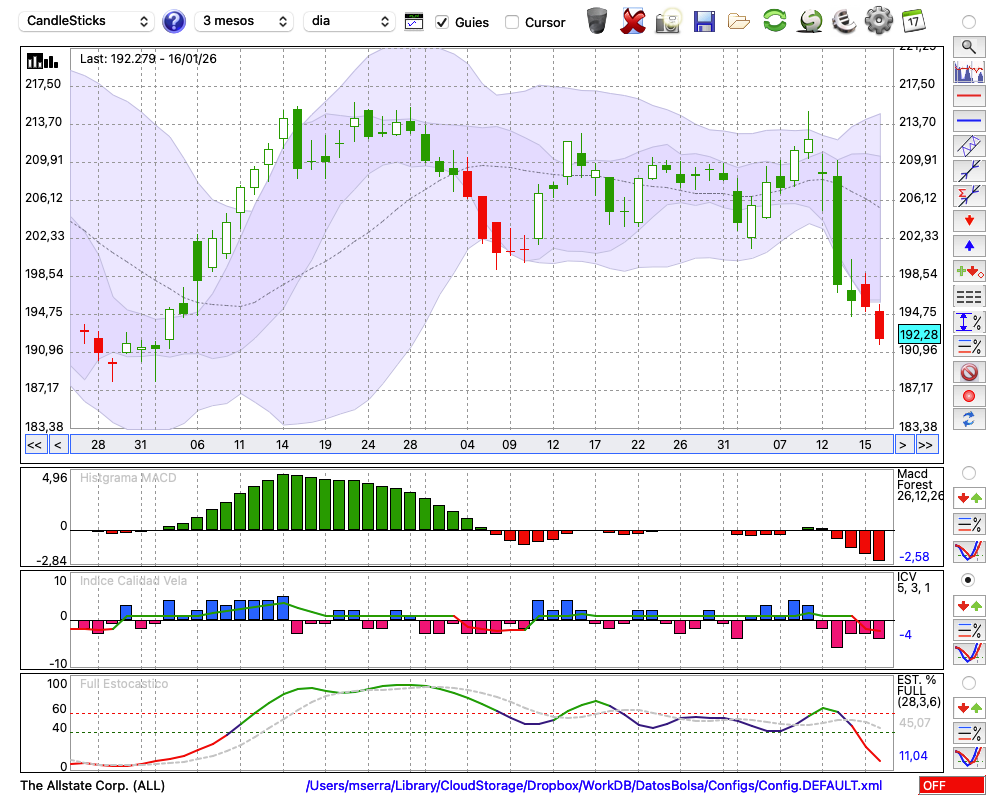Click the red dot record tool

point(968,396)
